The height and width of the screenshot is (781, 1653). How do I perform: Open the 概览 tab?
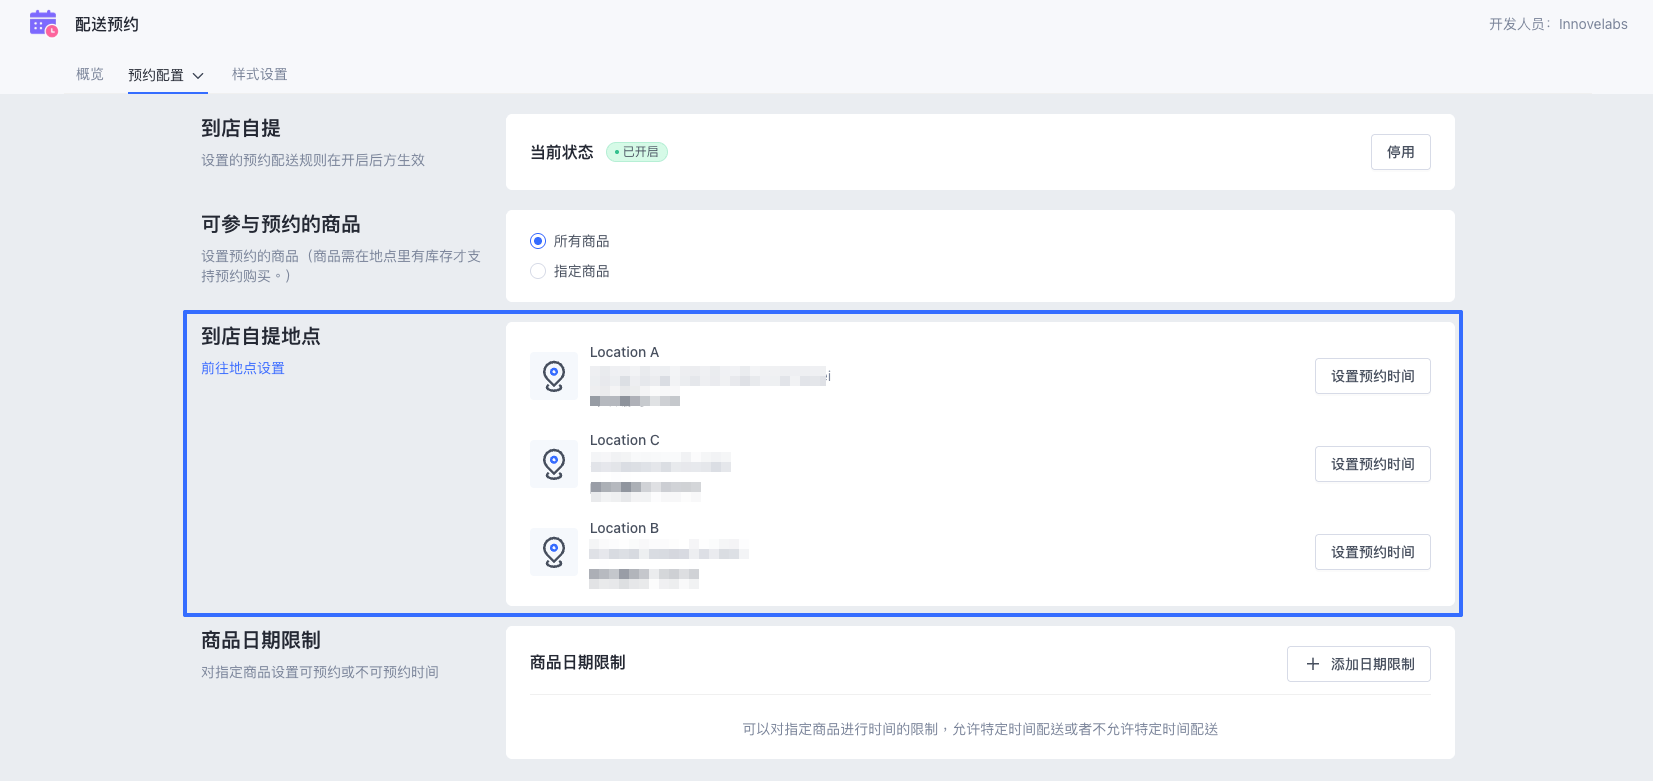(x=90, y=74)
